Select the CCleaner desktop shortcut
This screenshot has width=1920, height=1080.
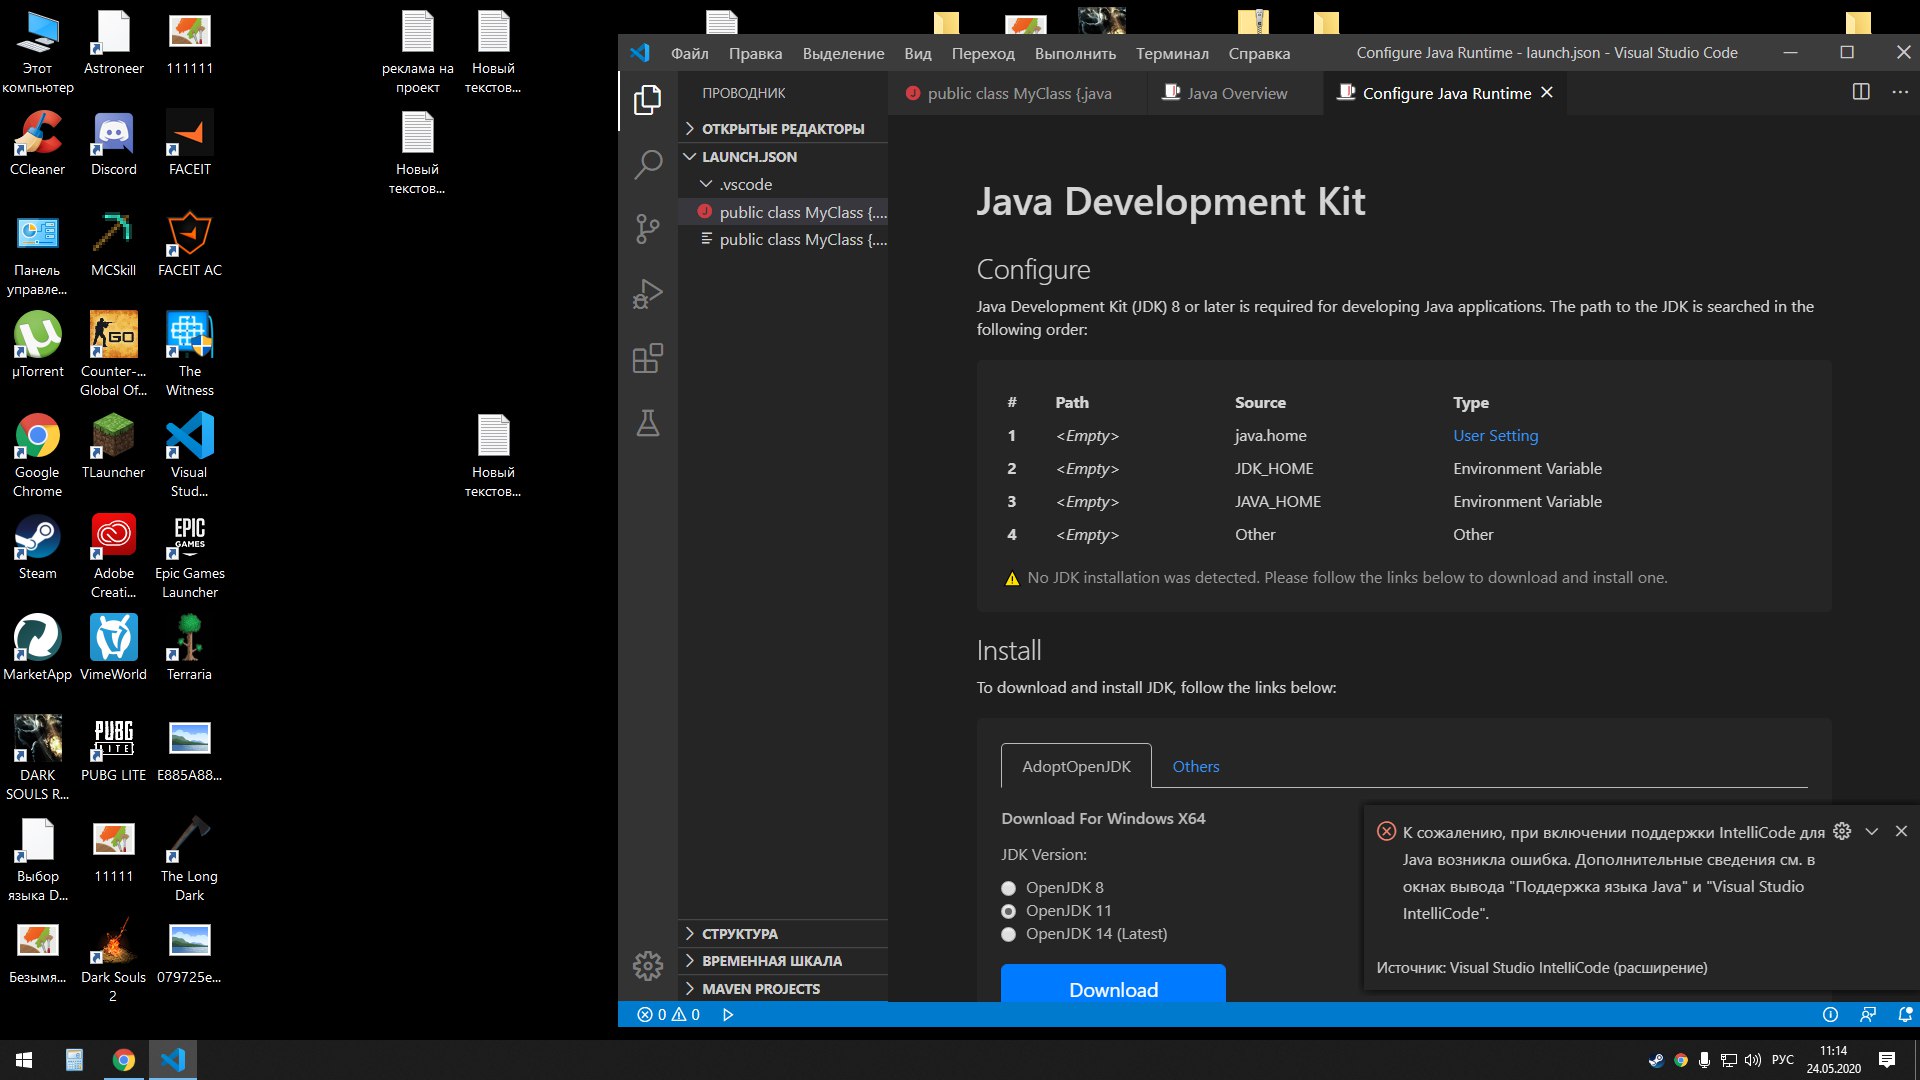coord(37,143)
